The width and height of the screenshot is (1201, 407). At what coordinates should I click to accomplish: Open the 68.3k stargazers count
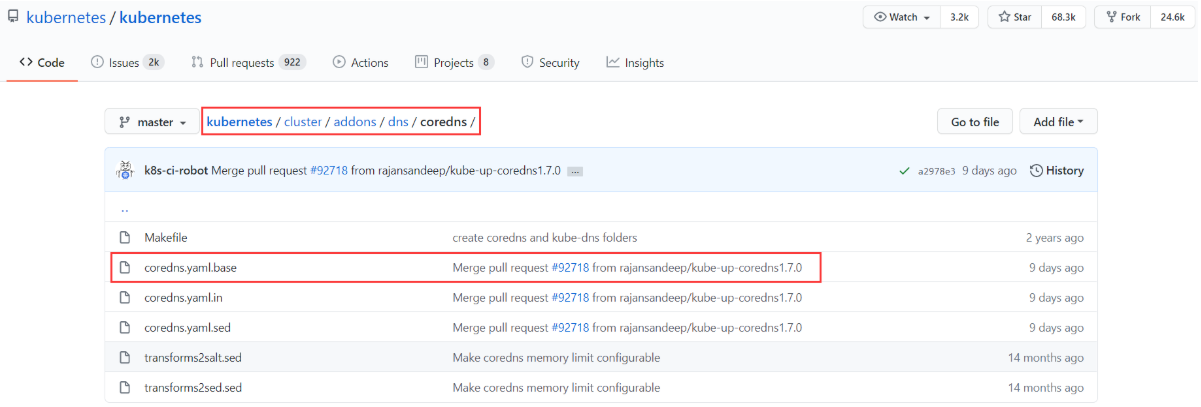tap(1062, 17)
